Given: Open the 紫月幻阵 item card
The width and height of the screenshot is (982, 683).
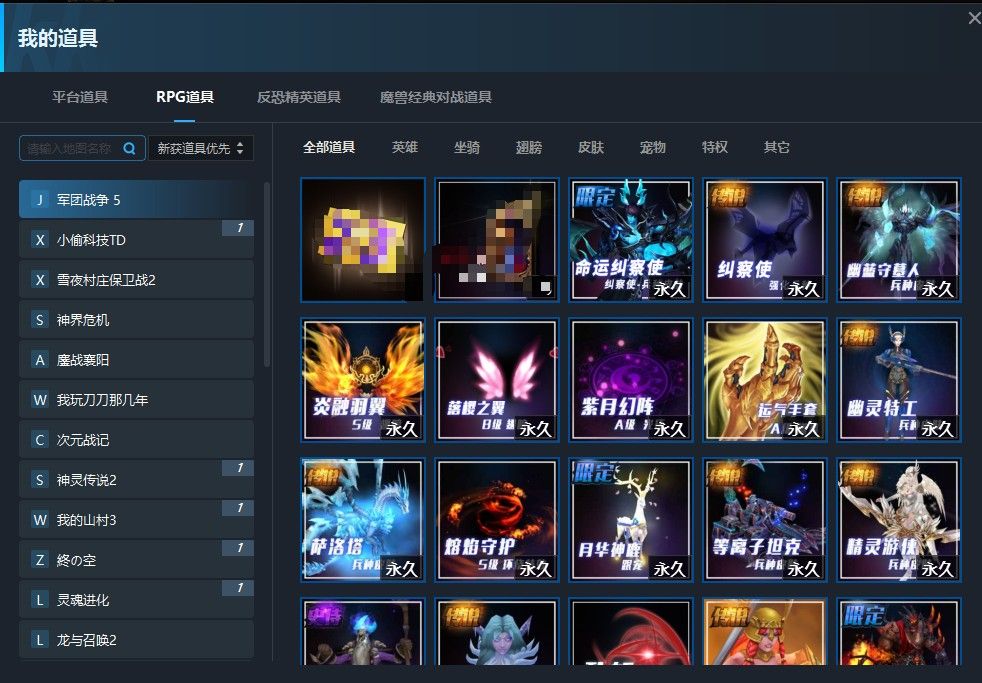Looking at the screenshot, I should pos(631,380).
